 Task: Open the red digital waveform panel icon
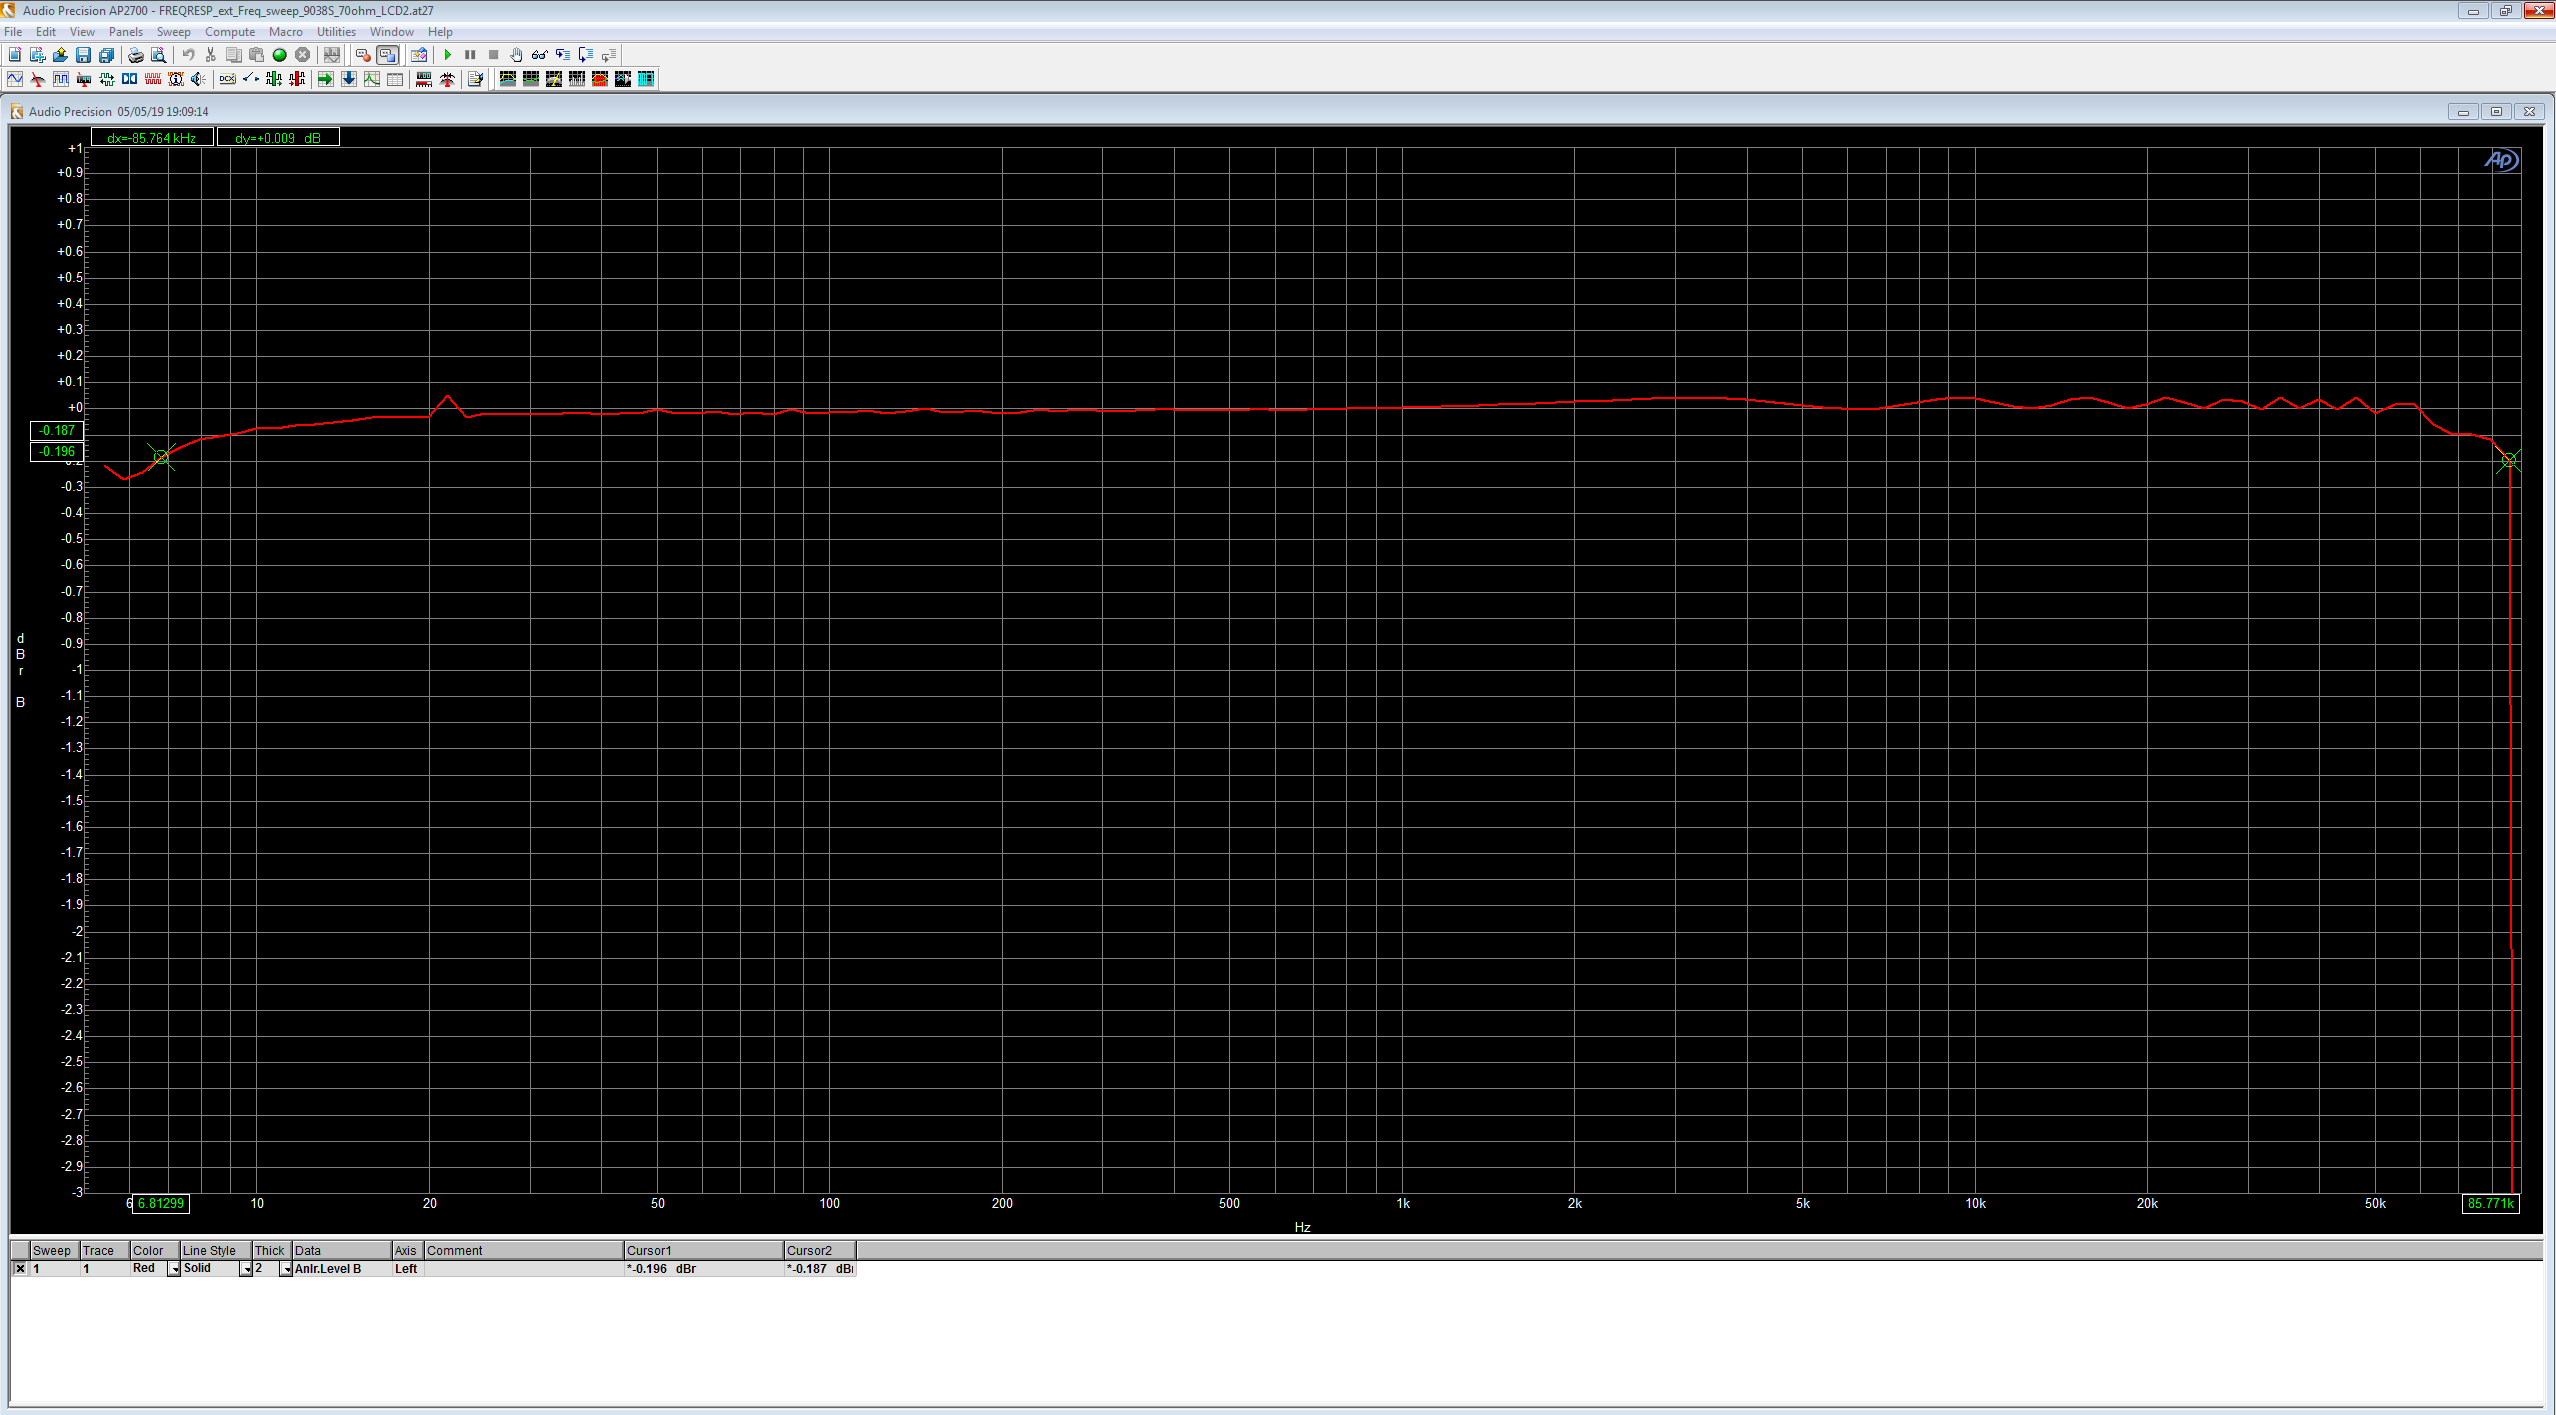coord(152,79)
